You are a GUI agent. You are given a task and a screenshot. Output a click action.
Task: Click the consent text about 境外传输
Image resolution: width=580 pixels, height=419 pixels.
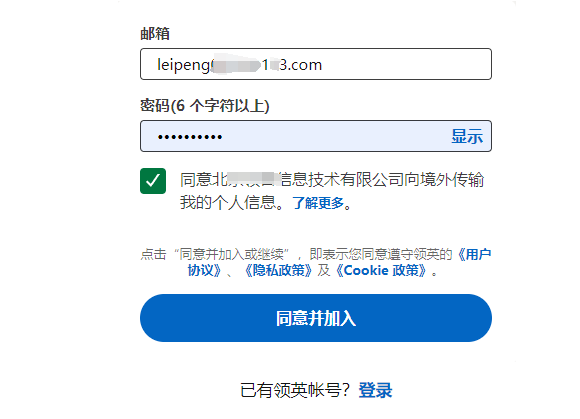[332, 180]
